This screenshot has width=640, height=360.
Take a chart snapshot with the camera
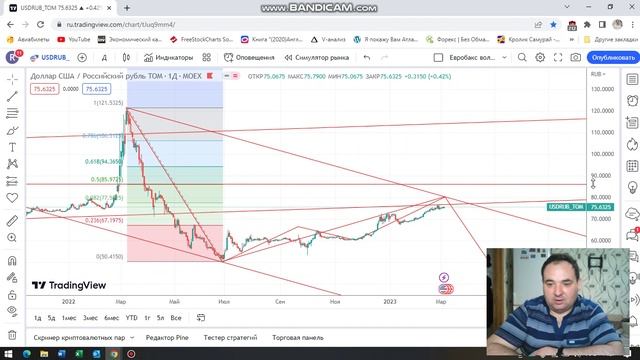point(576,58)
